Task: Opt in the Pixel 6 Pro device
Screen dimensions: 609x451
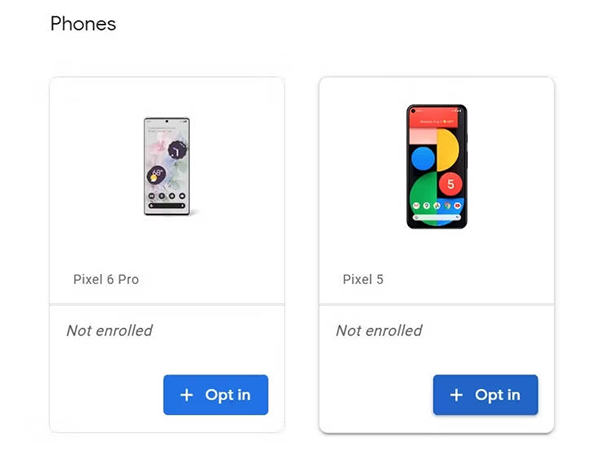Action: click(x=215, y=395)
